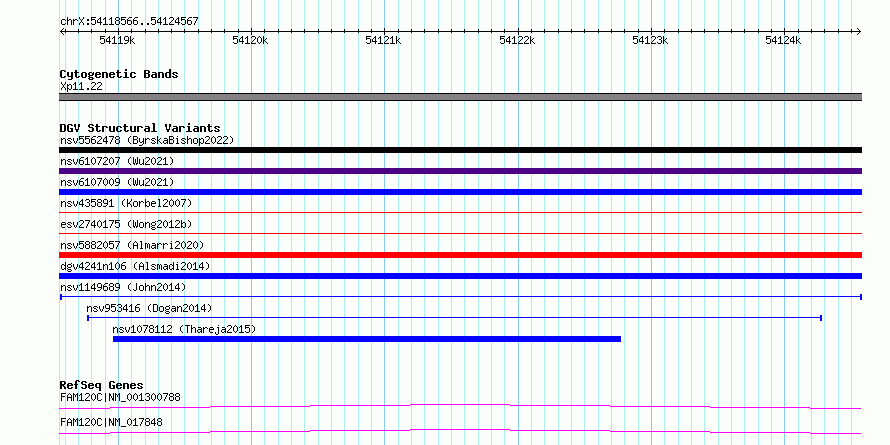This screenshot has height=445, width=890.
Task: Open variant nsv5562478 (ByrskaBishop2022) label
Action: click(x=147, y=140)
